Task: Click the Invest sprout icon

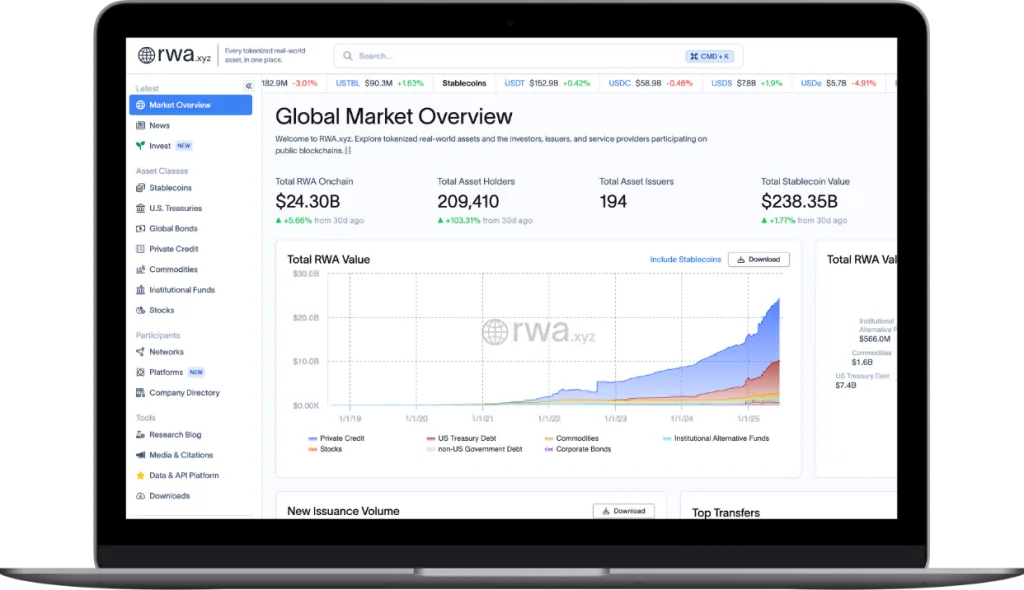Action: click(140, 146)
